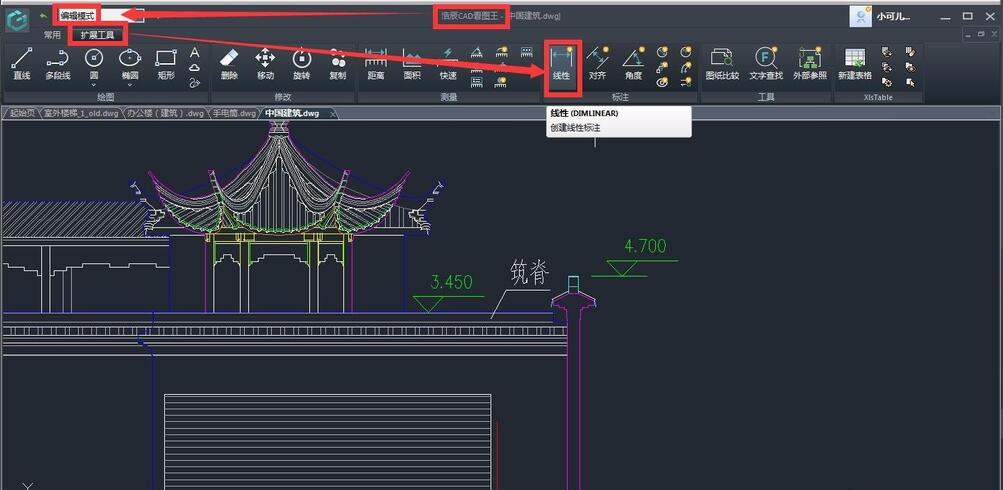Choose the 矩形 (Rectangle) tool
1003x490 pixels.
point(166,63)
